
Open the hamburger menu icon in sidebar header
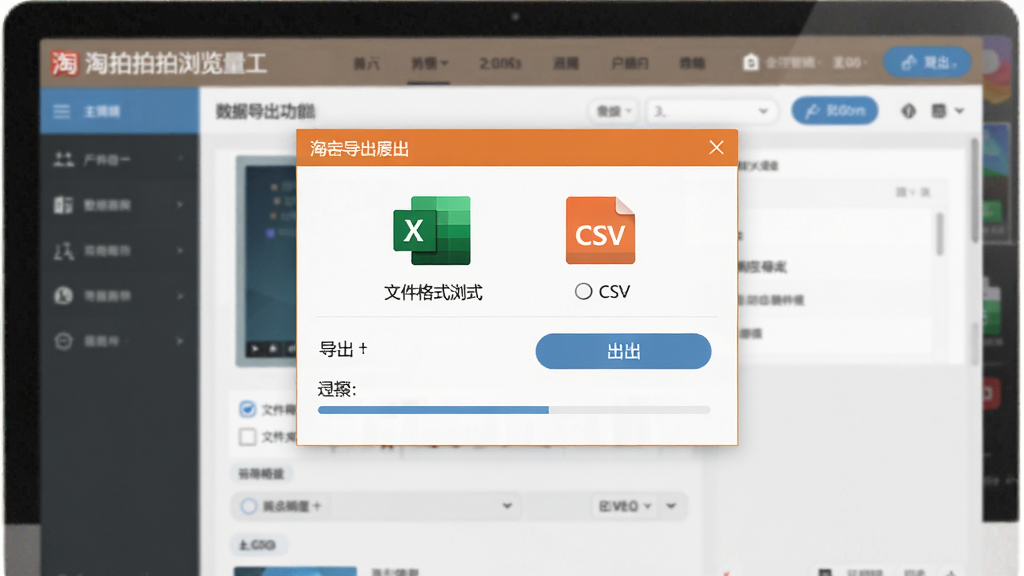point(61,112)
